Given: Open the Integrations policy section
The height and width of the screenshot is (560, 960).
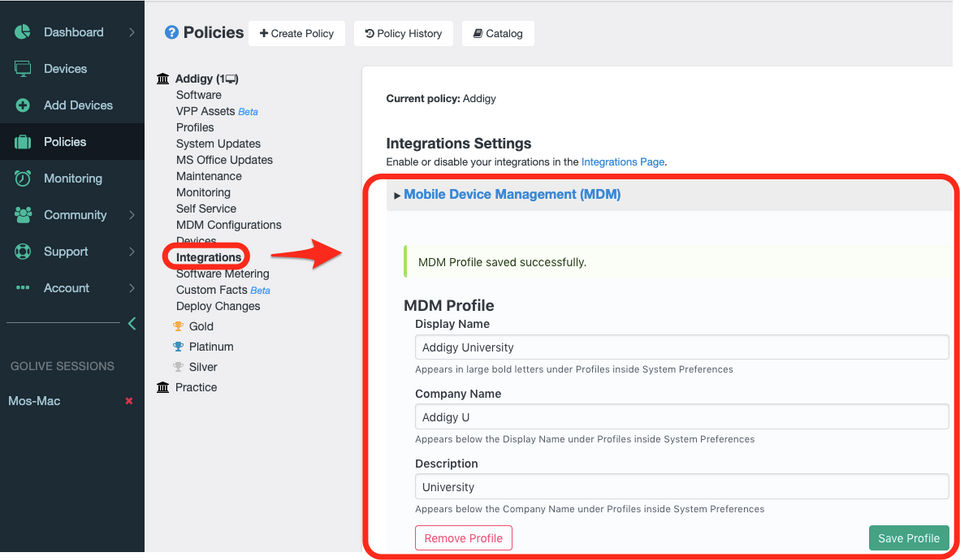Looking at the screenshot, I should 208,257.
